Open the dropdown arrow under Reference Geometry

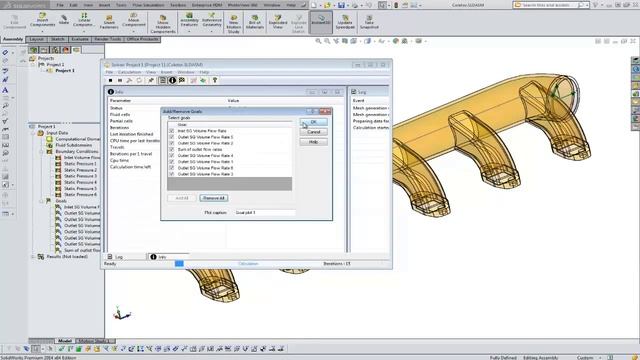pyautogui.click(x=212, y=31)
